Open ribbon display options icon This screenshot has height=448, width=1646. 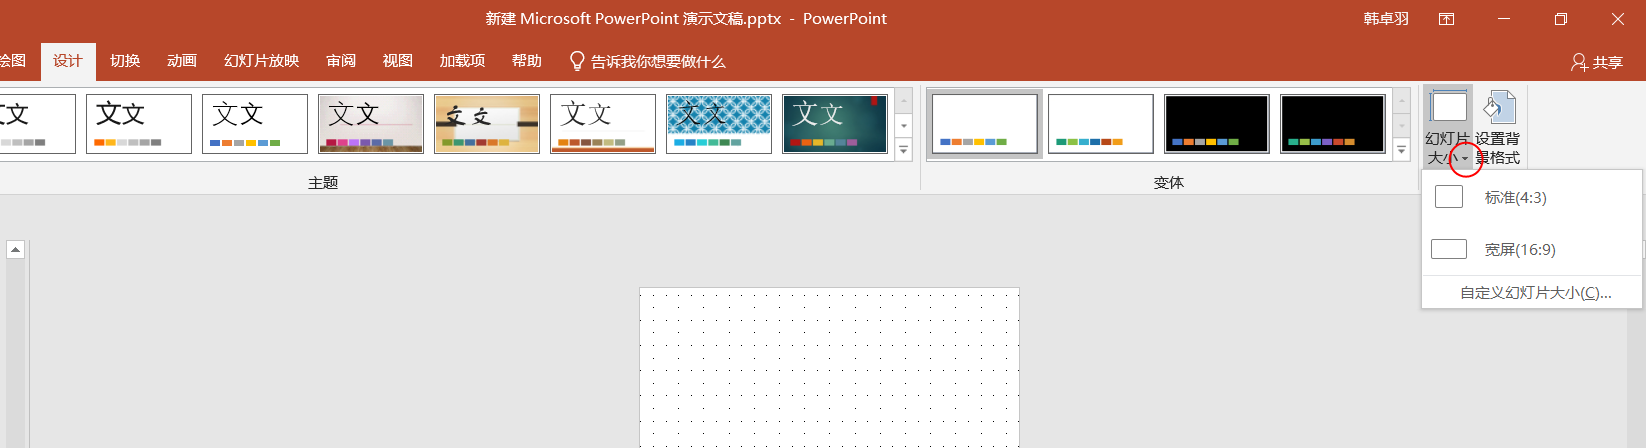tap(1446, 19)
